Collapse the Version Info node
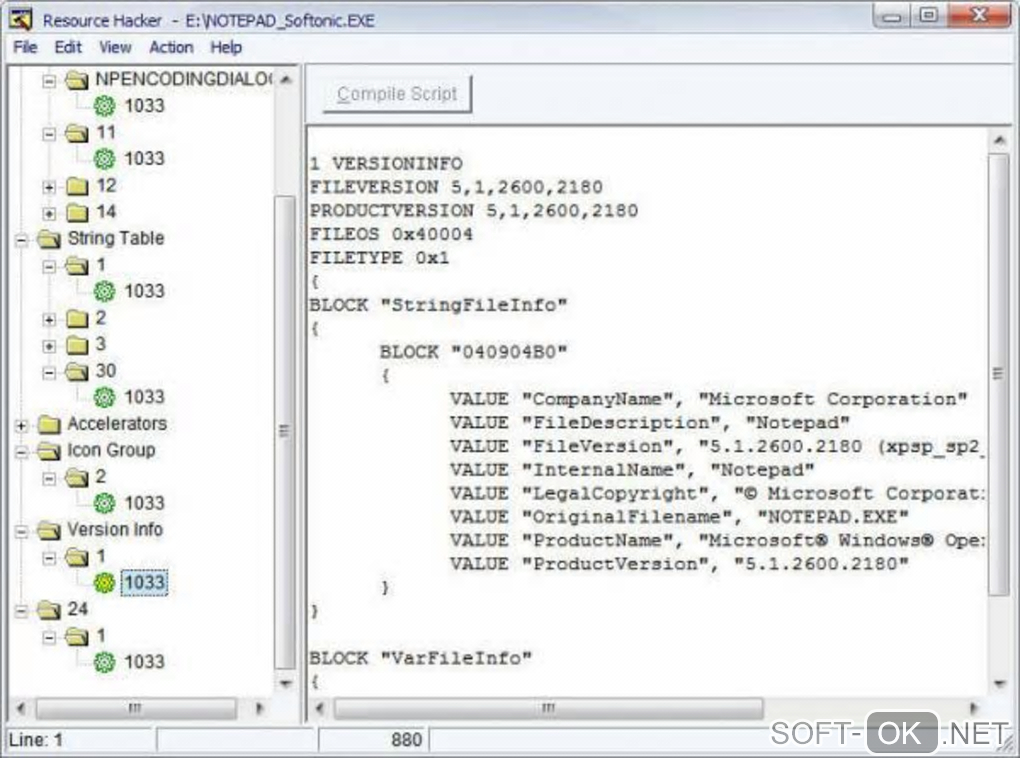Screen dimensions: 1020x758 21,532
